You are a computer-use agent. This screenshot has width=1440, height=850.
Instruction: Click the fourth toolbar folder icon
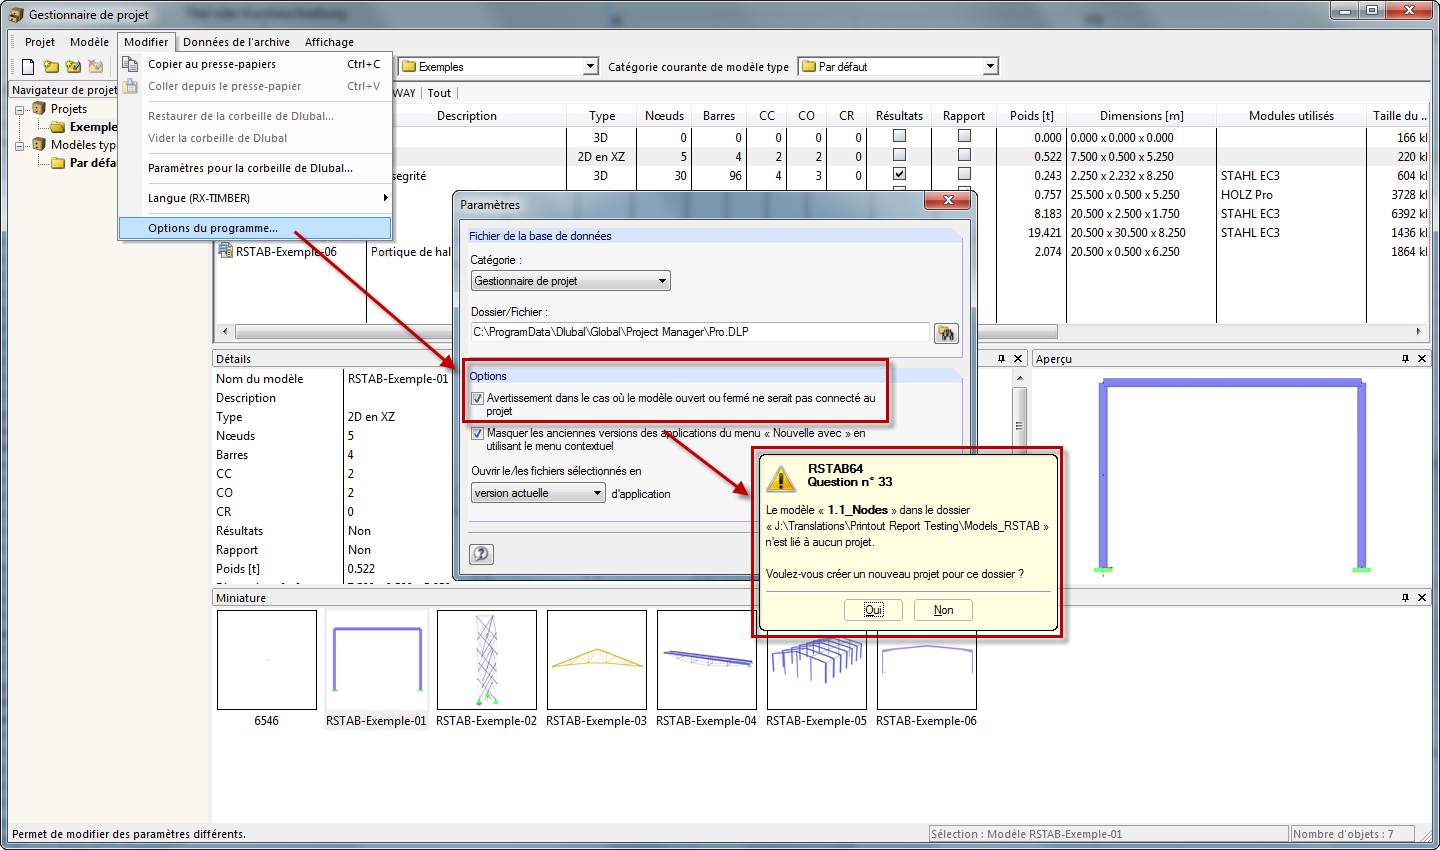coord(96,67)
